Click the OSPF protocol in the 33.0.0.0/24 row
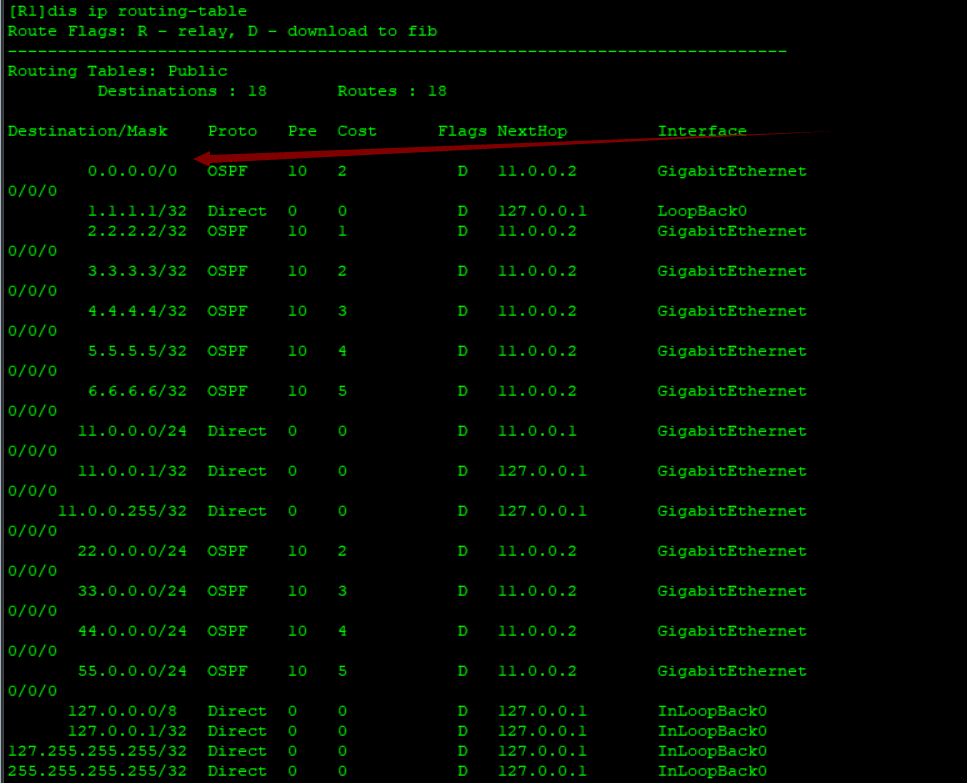967x783 pixels. (x=227, y=591)
